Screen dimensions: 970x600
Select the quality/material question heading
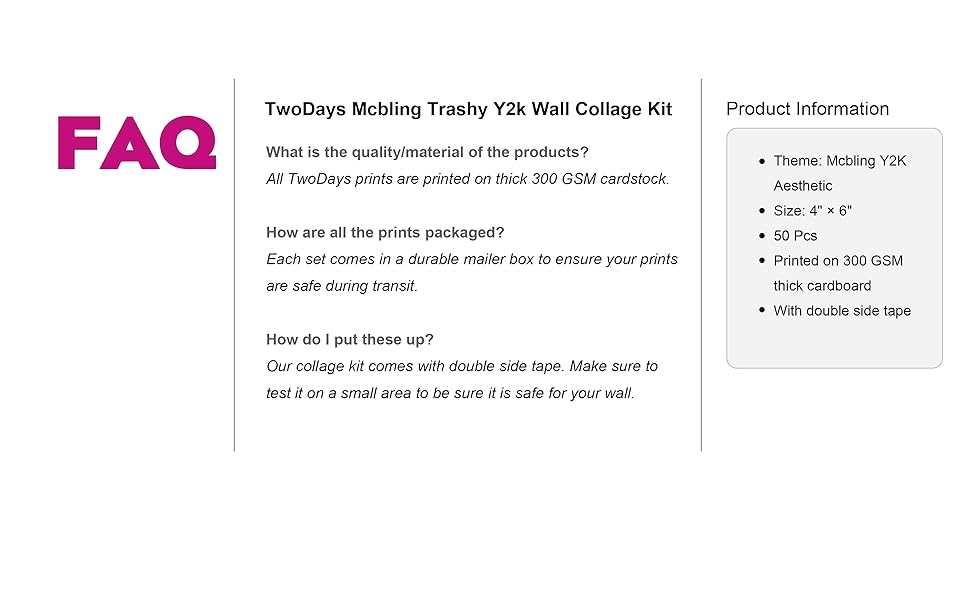(427, 152)
